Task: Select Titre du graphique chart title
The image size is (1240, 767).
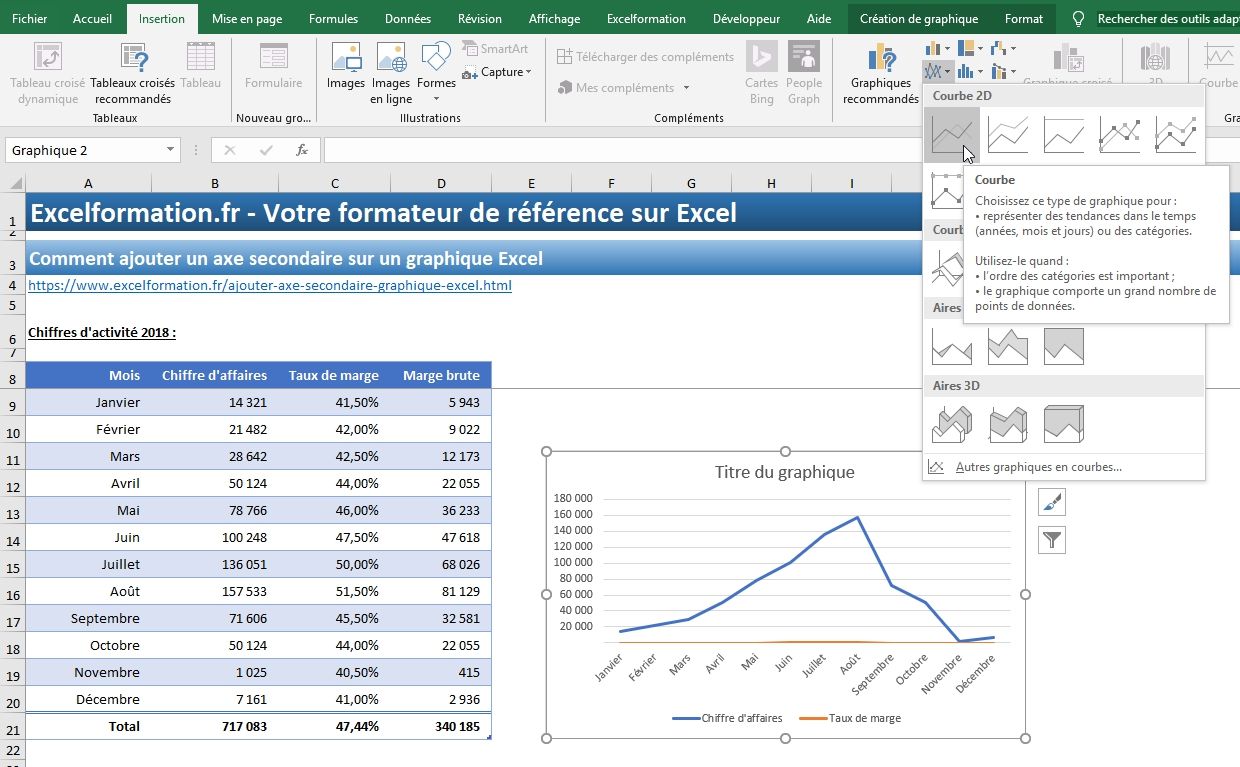Action: click(784, 472)
